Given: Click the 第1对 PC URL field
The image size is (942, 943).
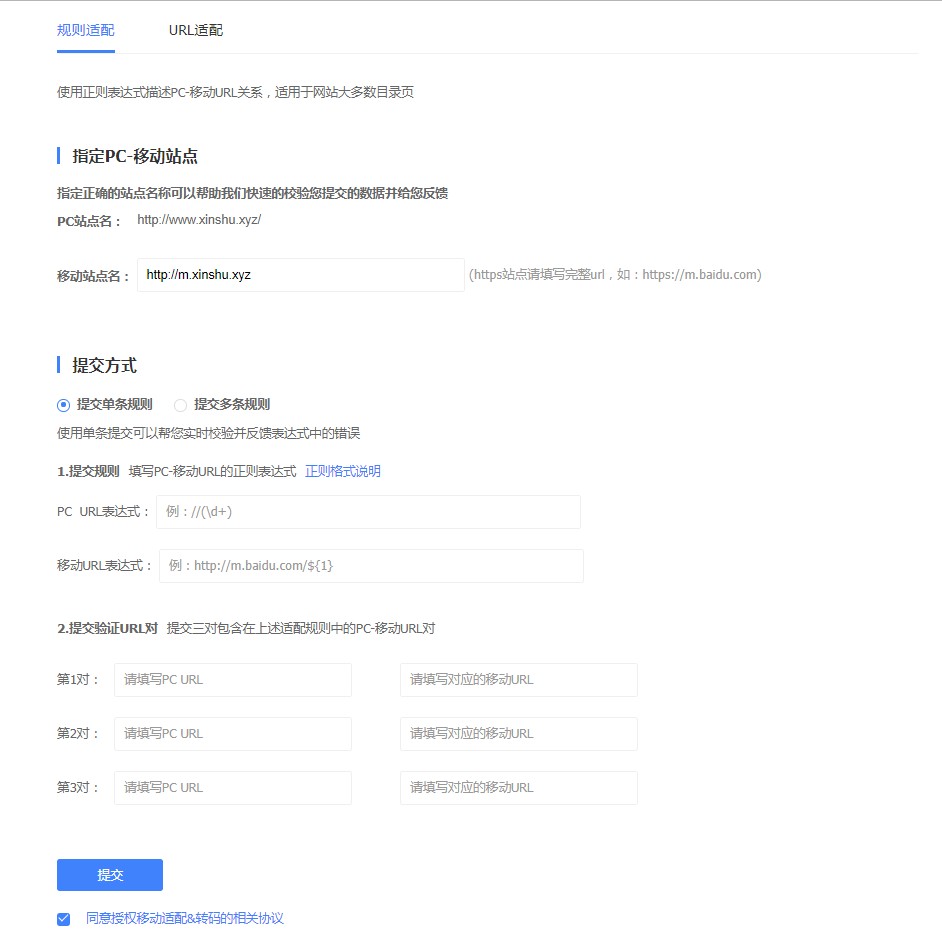Looking at the screenshot, I should tap(233, 680).
